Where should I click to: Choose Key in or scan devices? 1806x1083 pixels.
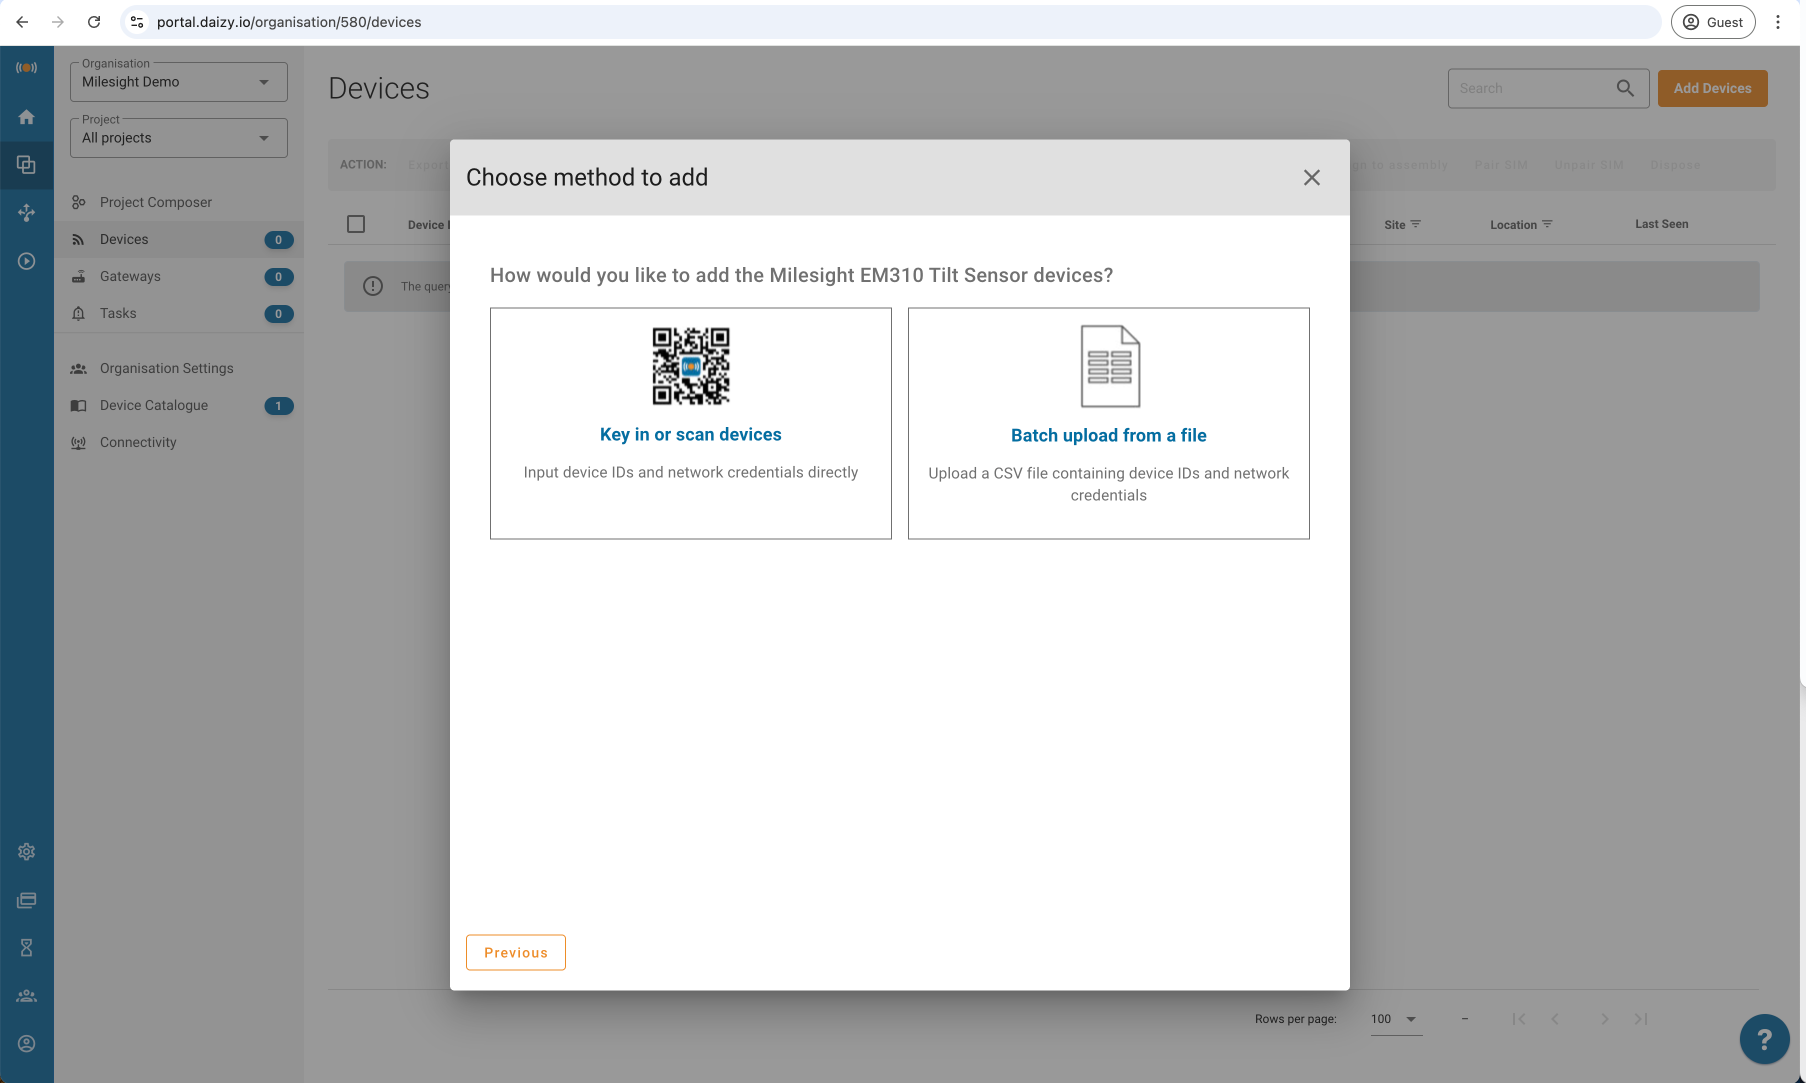(x=691, y=423)
